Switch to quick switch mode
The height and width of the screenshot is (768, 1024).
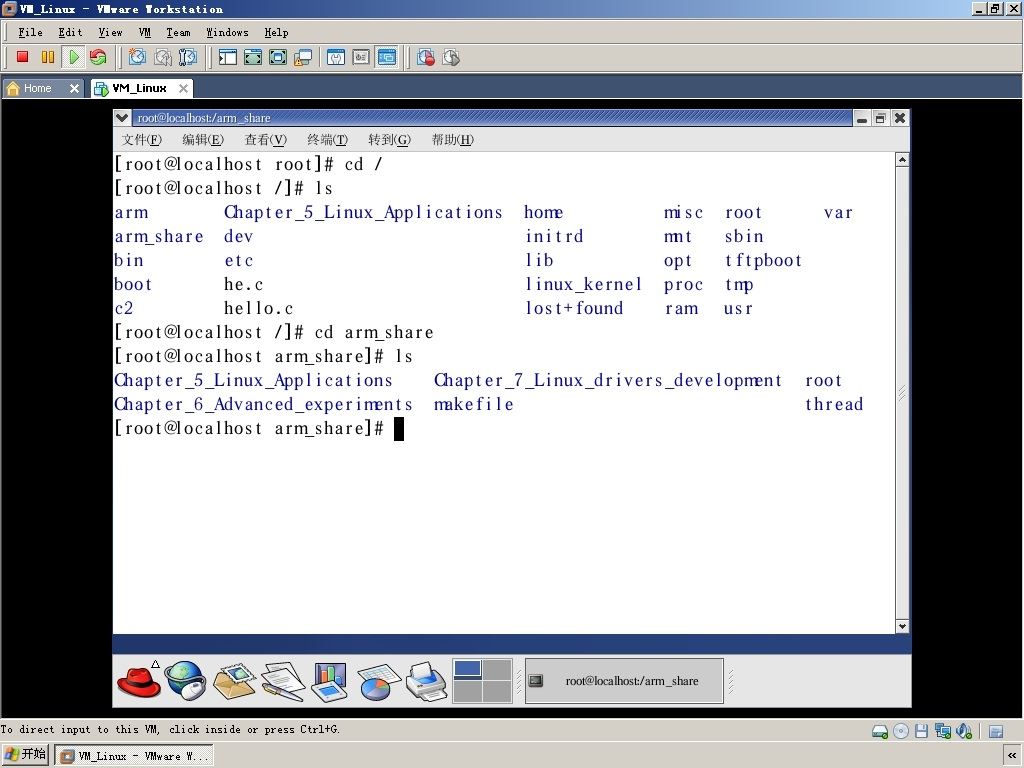(253, 57)
